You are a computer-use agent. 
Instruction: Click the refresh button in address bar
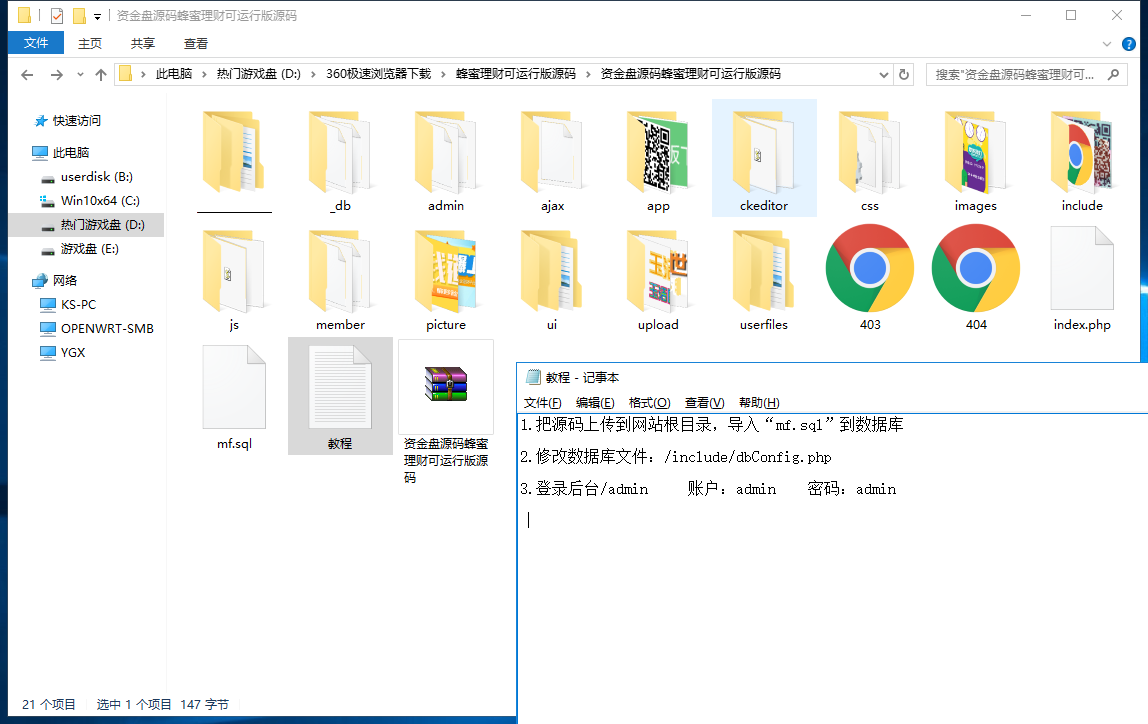click(x=904, y=74)
